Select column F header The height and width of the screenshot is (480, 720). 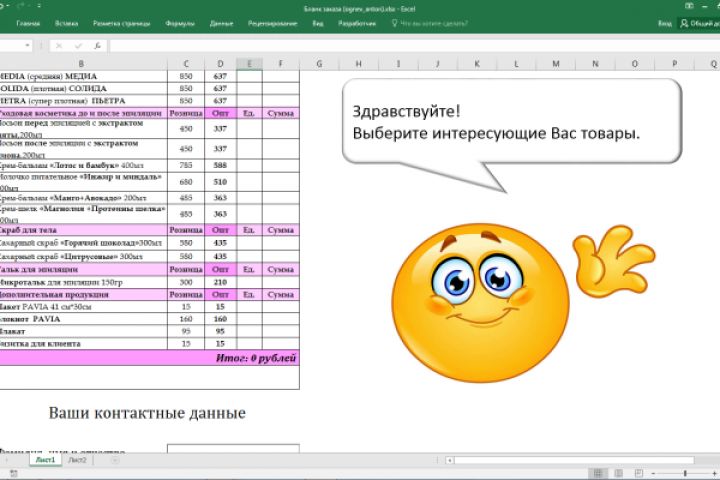(281, 64)
